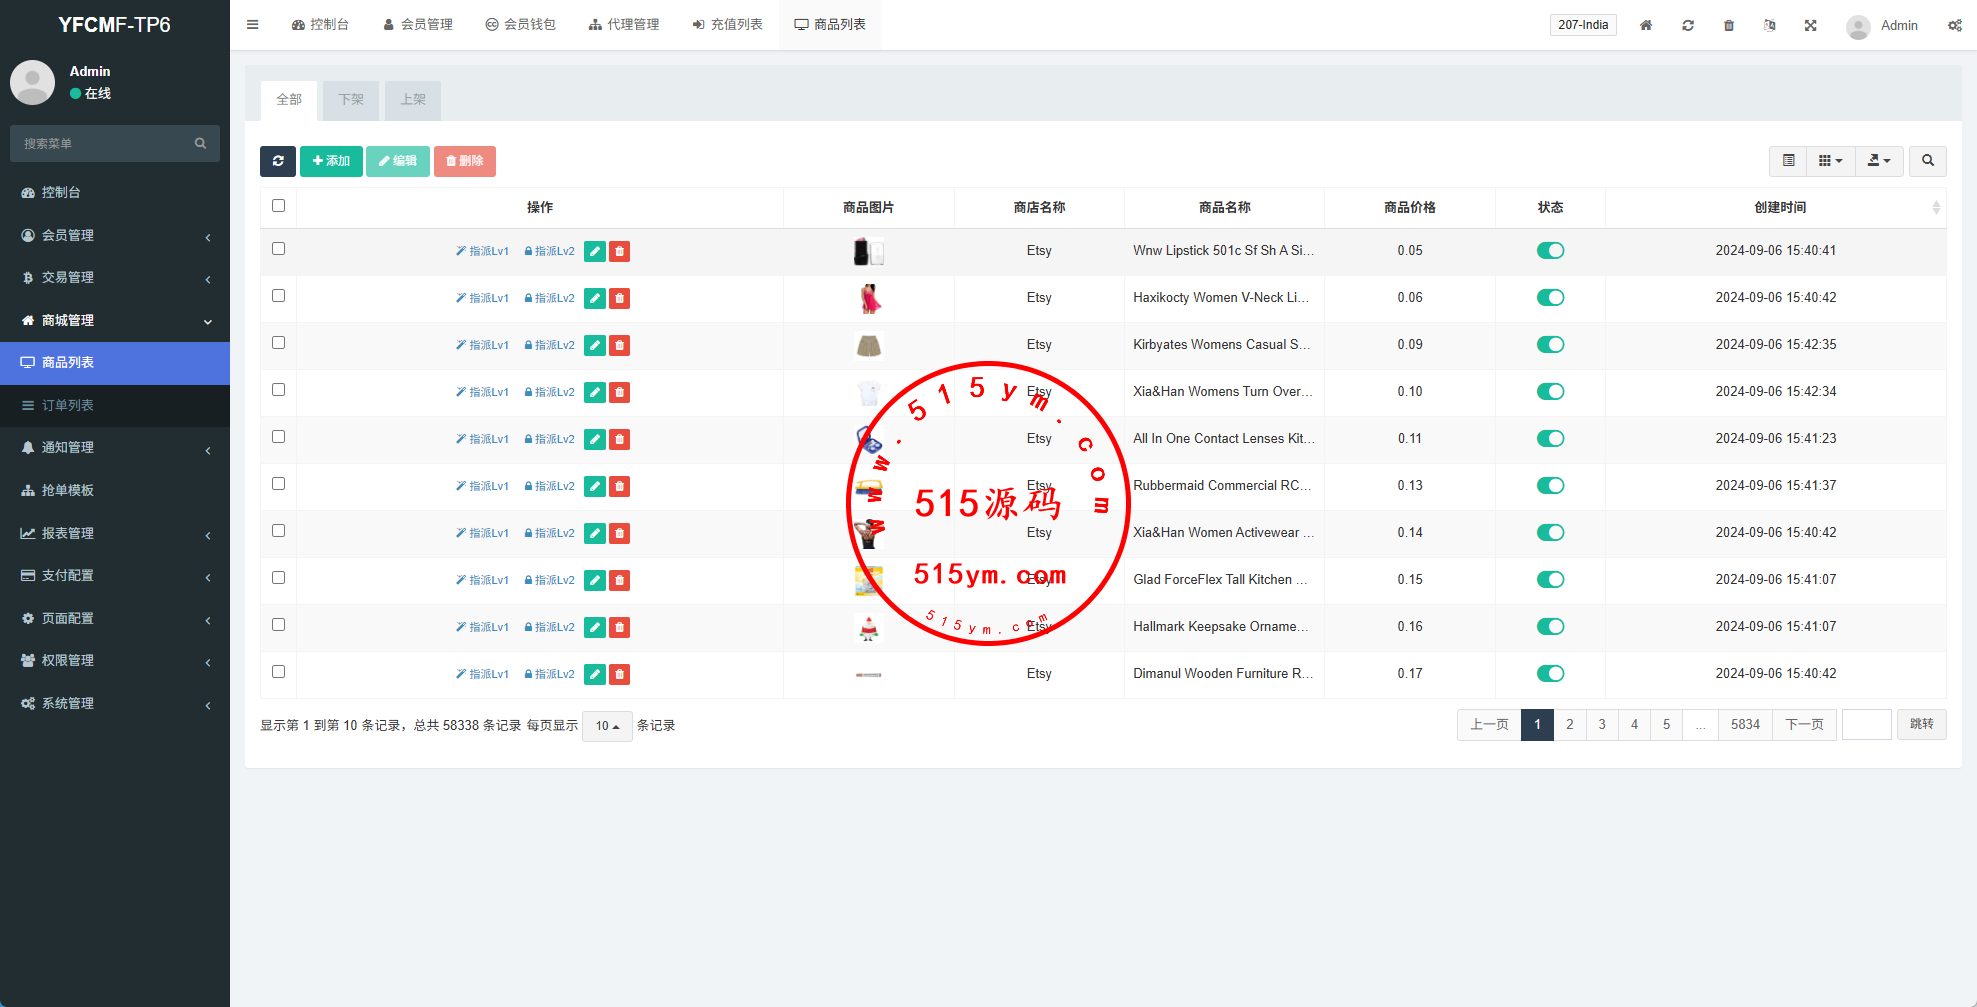Go to page 5834 in pagination
1977x1007 pixels.
[1745, 725]
